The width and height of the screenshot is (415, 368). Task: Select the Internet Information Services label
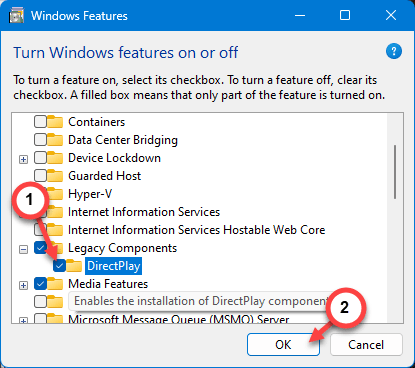click(144, 212)
